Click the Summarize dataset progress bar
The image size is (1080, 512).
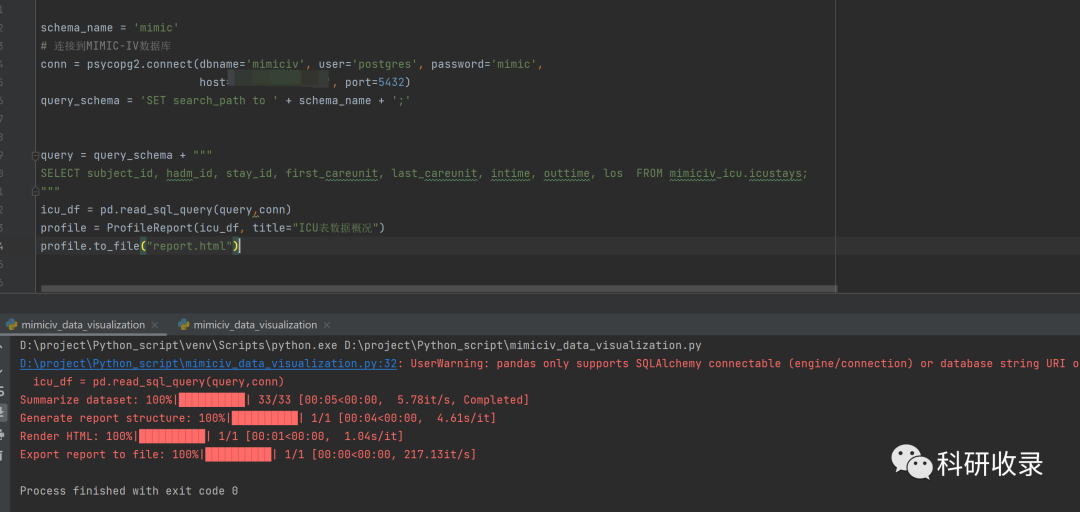(211, 400)
